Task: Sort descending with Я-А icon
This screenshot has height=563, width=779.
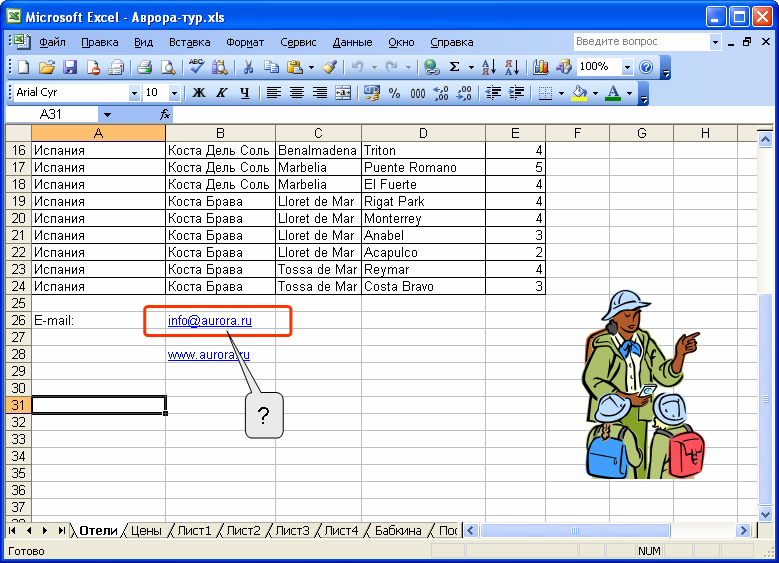Action: (512, 67)
